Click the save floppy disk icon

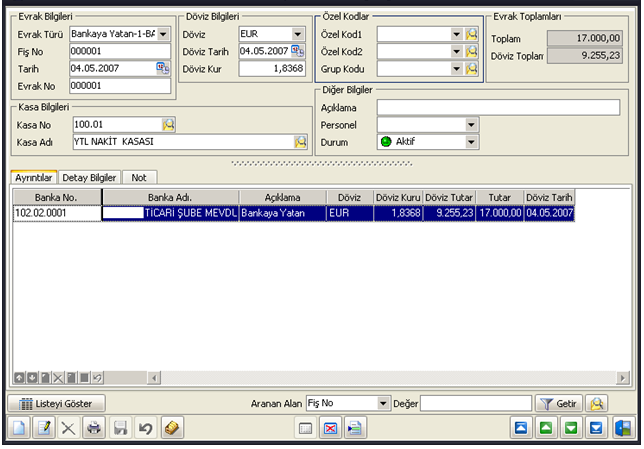[x=120, y=428]
